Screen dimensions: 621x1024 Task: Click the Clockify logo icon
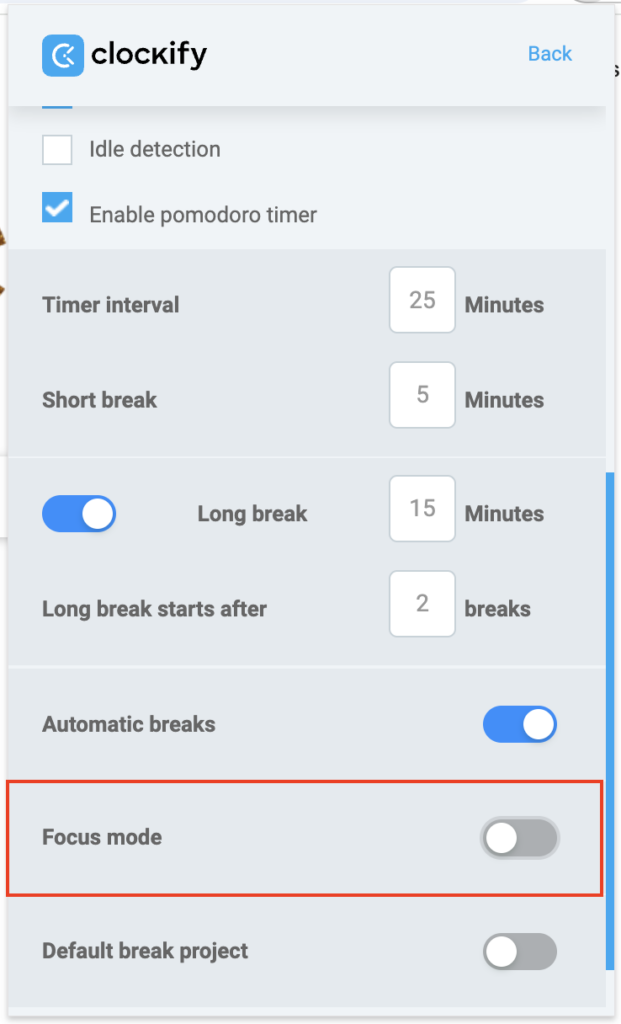pyautogui.click(x=62, y=55)
